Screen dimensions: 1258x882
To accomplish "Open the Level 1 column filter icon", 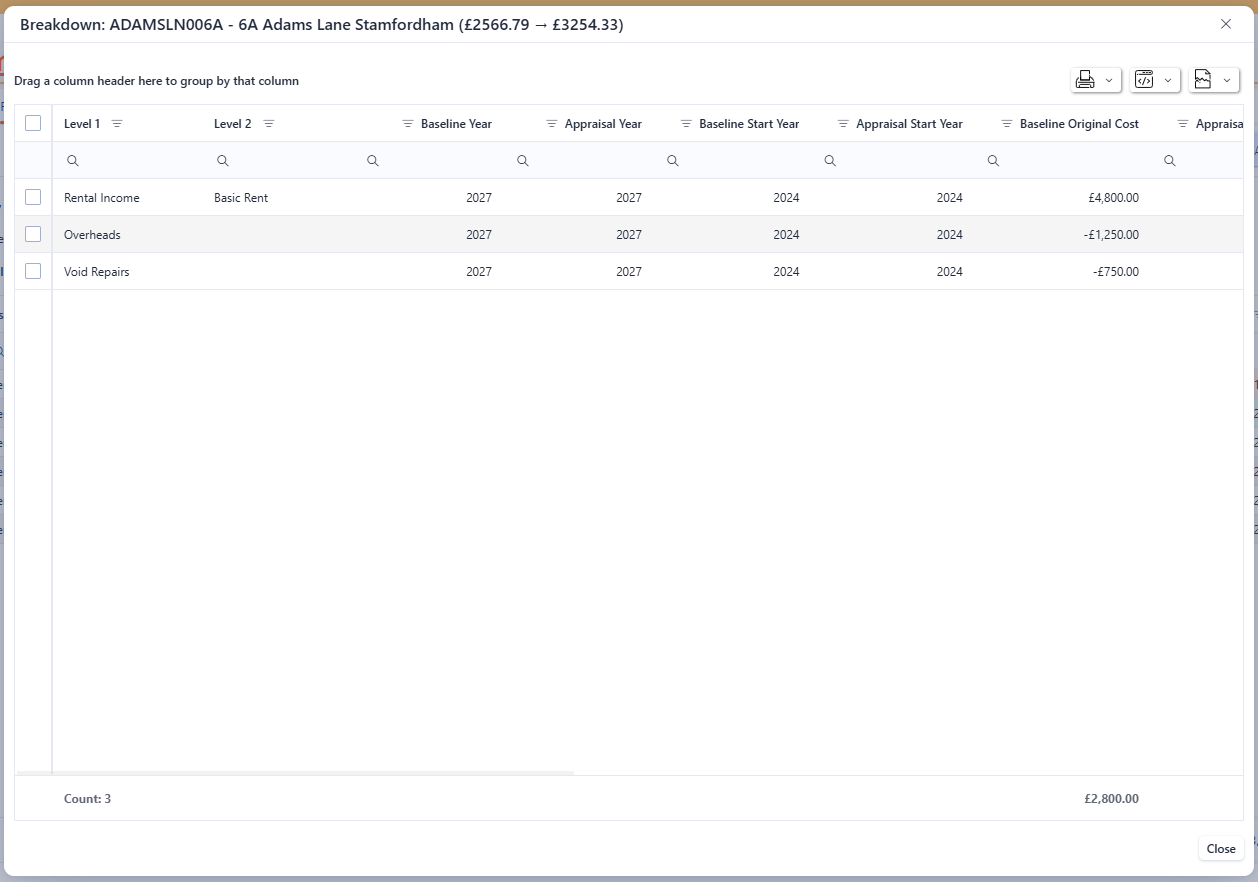I will pos(117,124).
